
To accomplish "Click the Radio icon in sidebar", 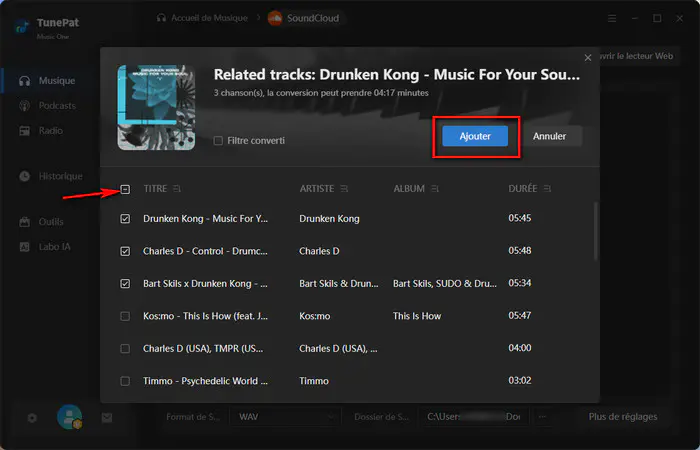I will point(25,131).
